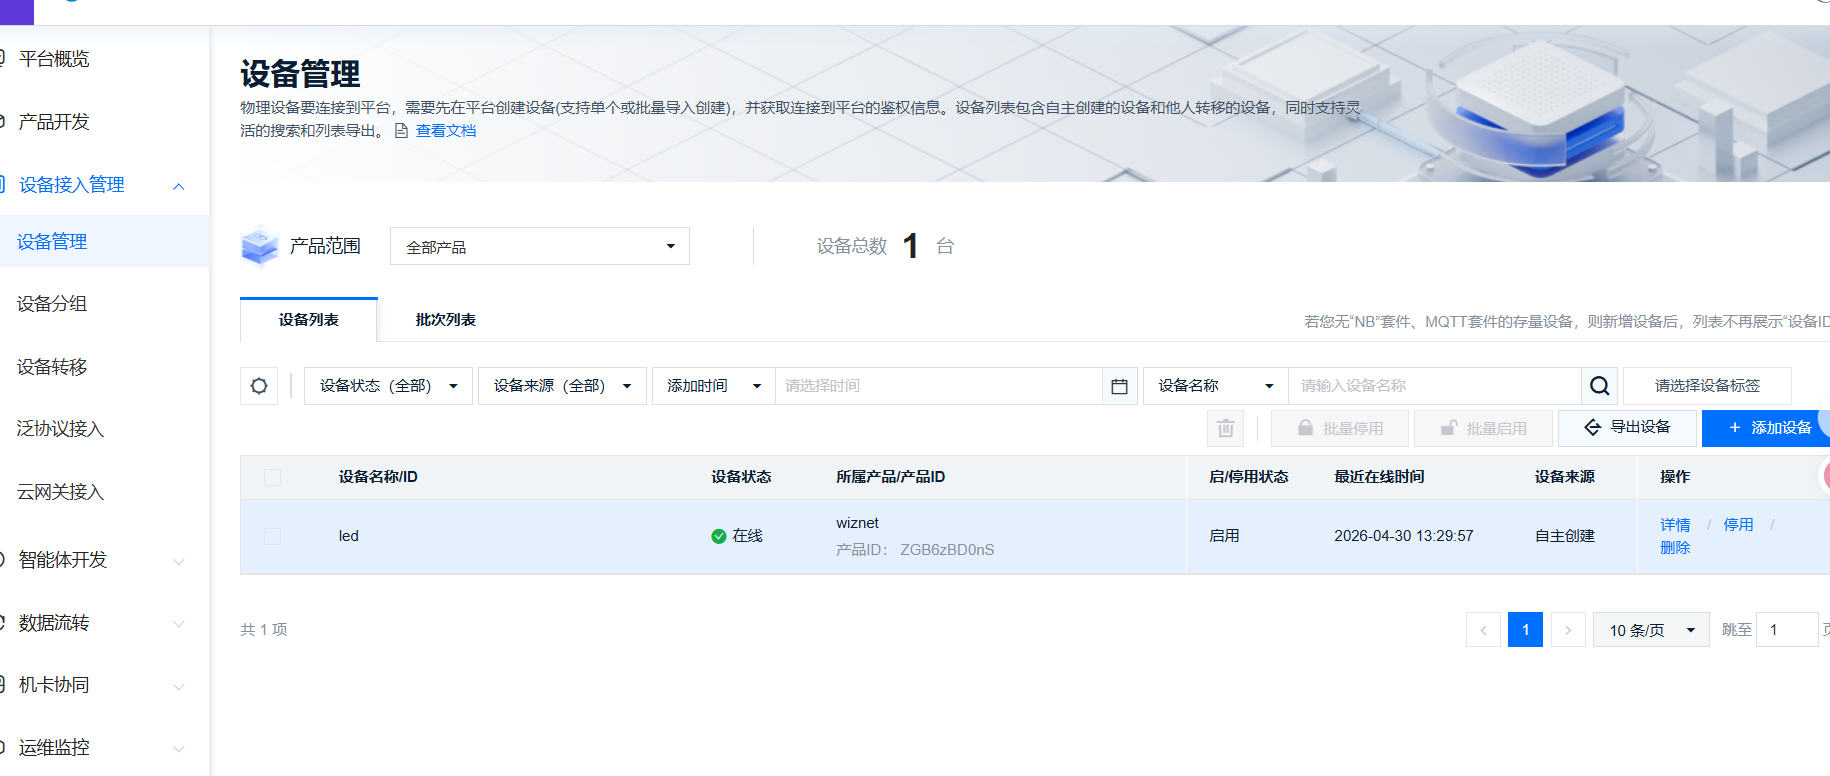The height and width of the screenshot is (776, 1830).
Task: Click the 请选择设备标签 tag selector
Action: pyautogui.click(x=1707, y=386)
